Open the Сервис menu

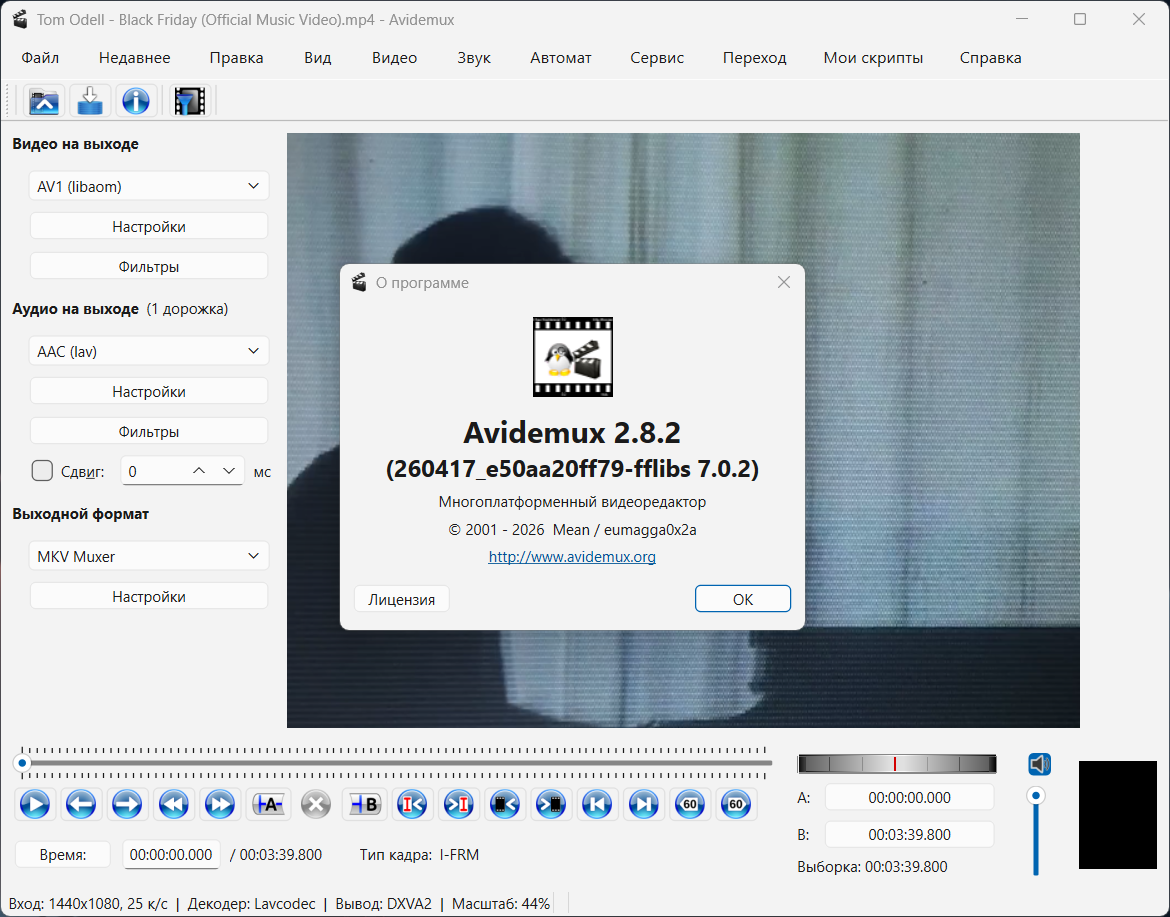(657, 58)
